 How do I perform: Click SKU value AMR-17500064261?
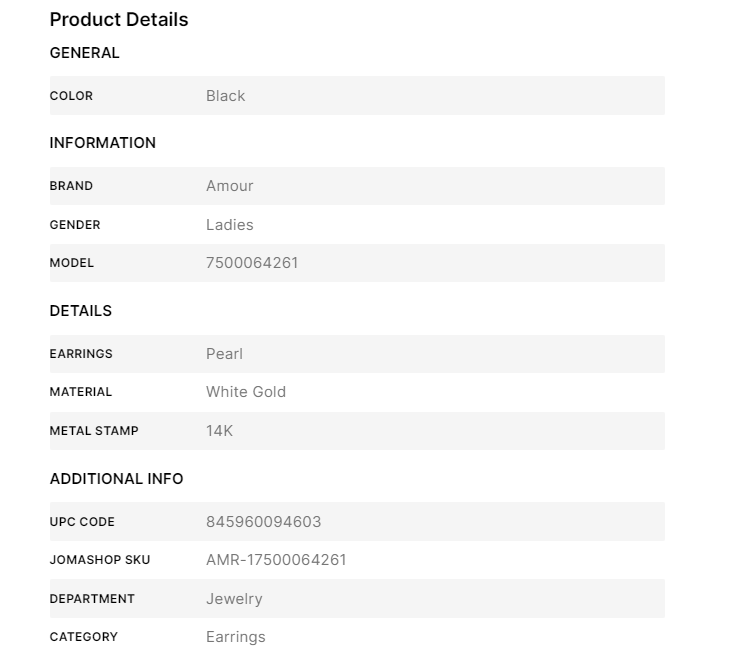276,560
